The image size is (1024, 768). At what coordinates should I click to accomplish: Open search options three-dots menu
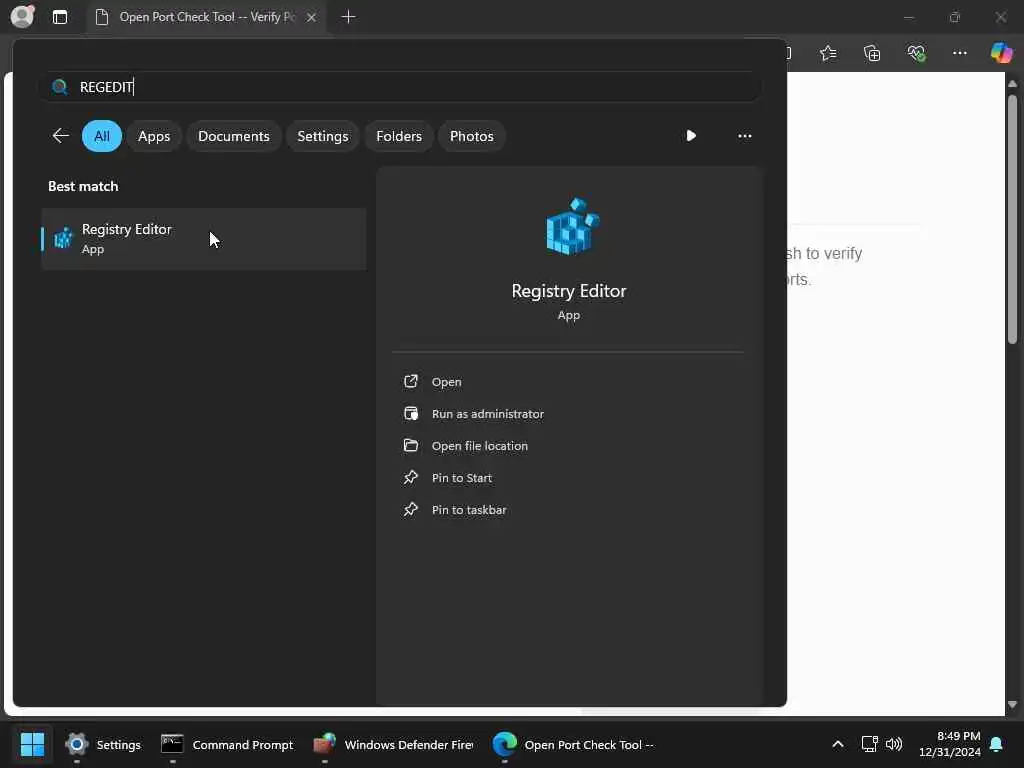coord(744,136)
